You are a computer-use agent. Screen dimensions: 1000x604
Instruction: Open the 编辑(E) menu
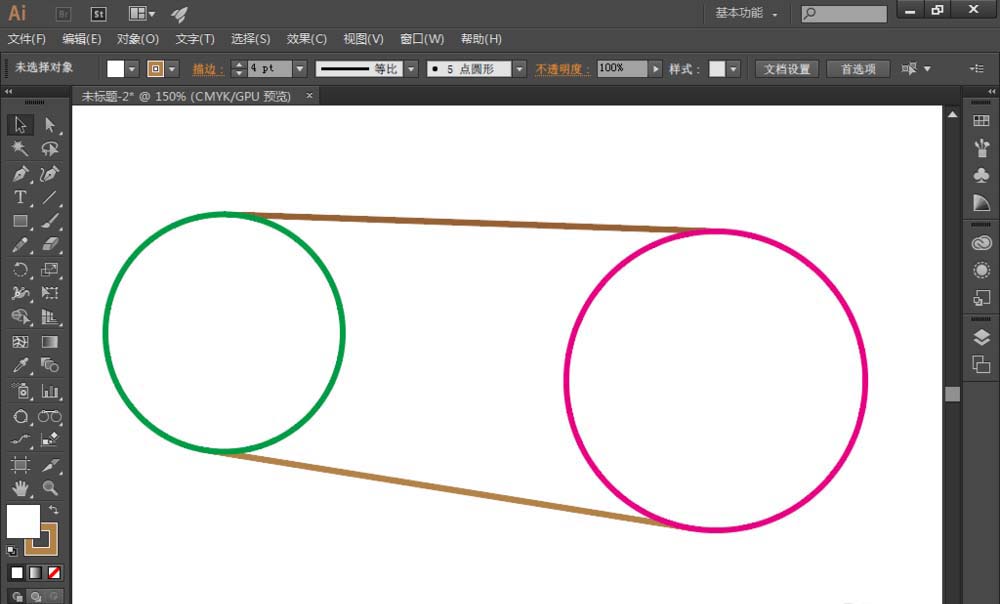82,39
